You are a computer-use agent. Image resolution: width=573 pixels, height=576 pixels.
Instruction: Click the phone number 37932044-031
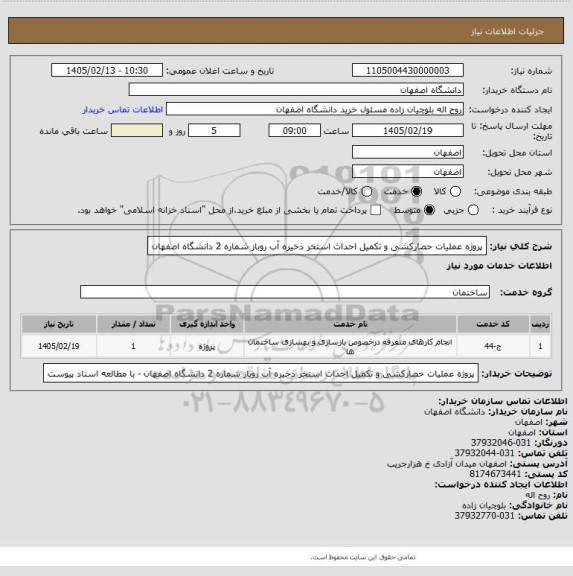[x=484, y=453]
